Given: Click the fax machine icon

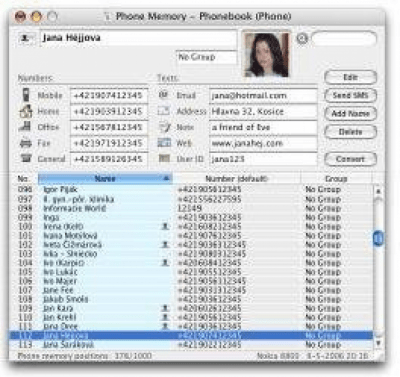Looking at the screenshot, I should point(25,143).
